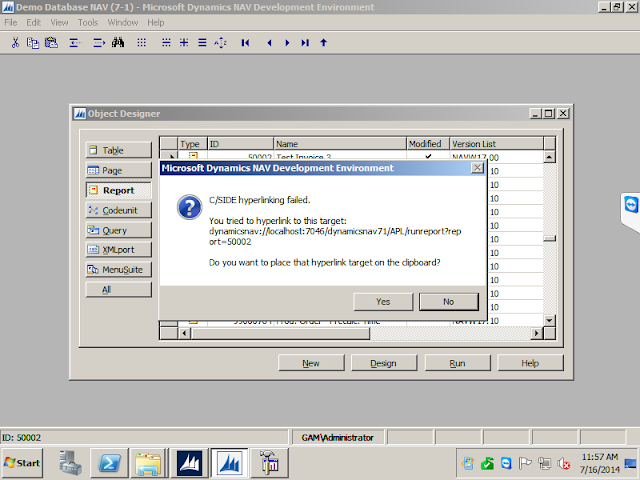Go to previous record arrow icon
Viewport: 640px width, 480px height.
click(269, 42)
